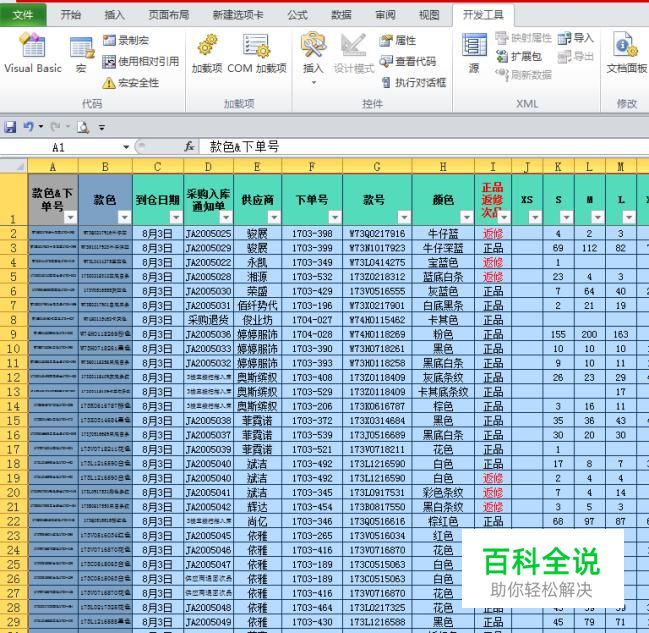Click red 返修 cell in row 21
This screenshot has height=633, width=649.
[x=493, y=507]
